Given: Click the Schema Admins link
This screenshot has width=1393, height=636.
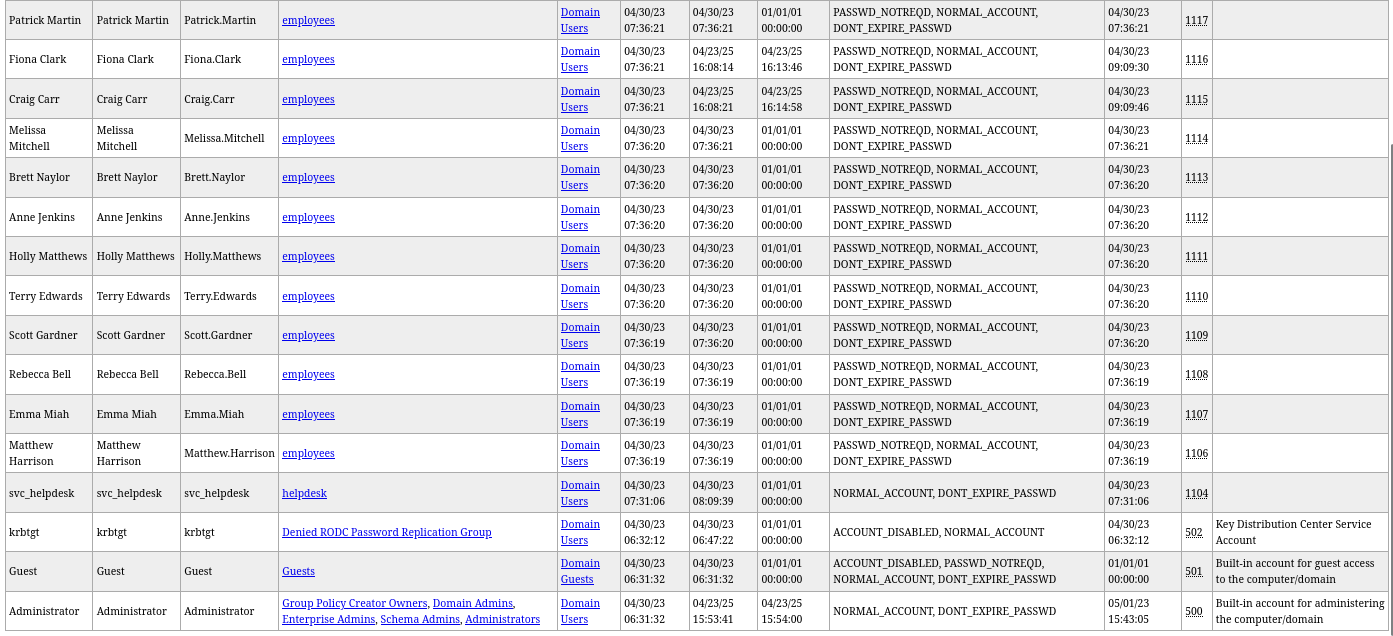Looking at the screenshot, I should click(420, 619).
